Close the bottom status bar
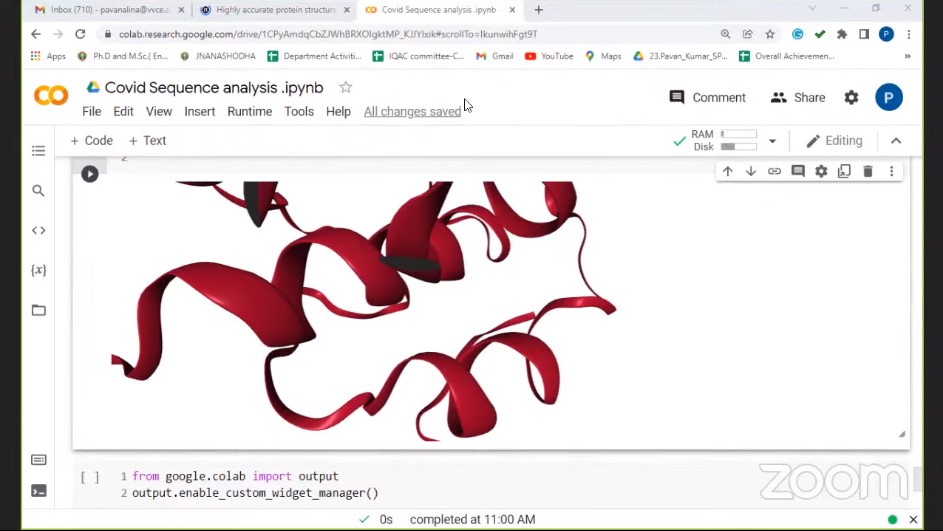The width and height of the screenshot is (943, 531). click(x=913, y=520)
